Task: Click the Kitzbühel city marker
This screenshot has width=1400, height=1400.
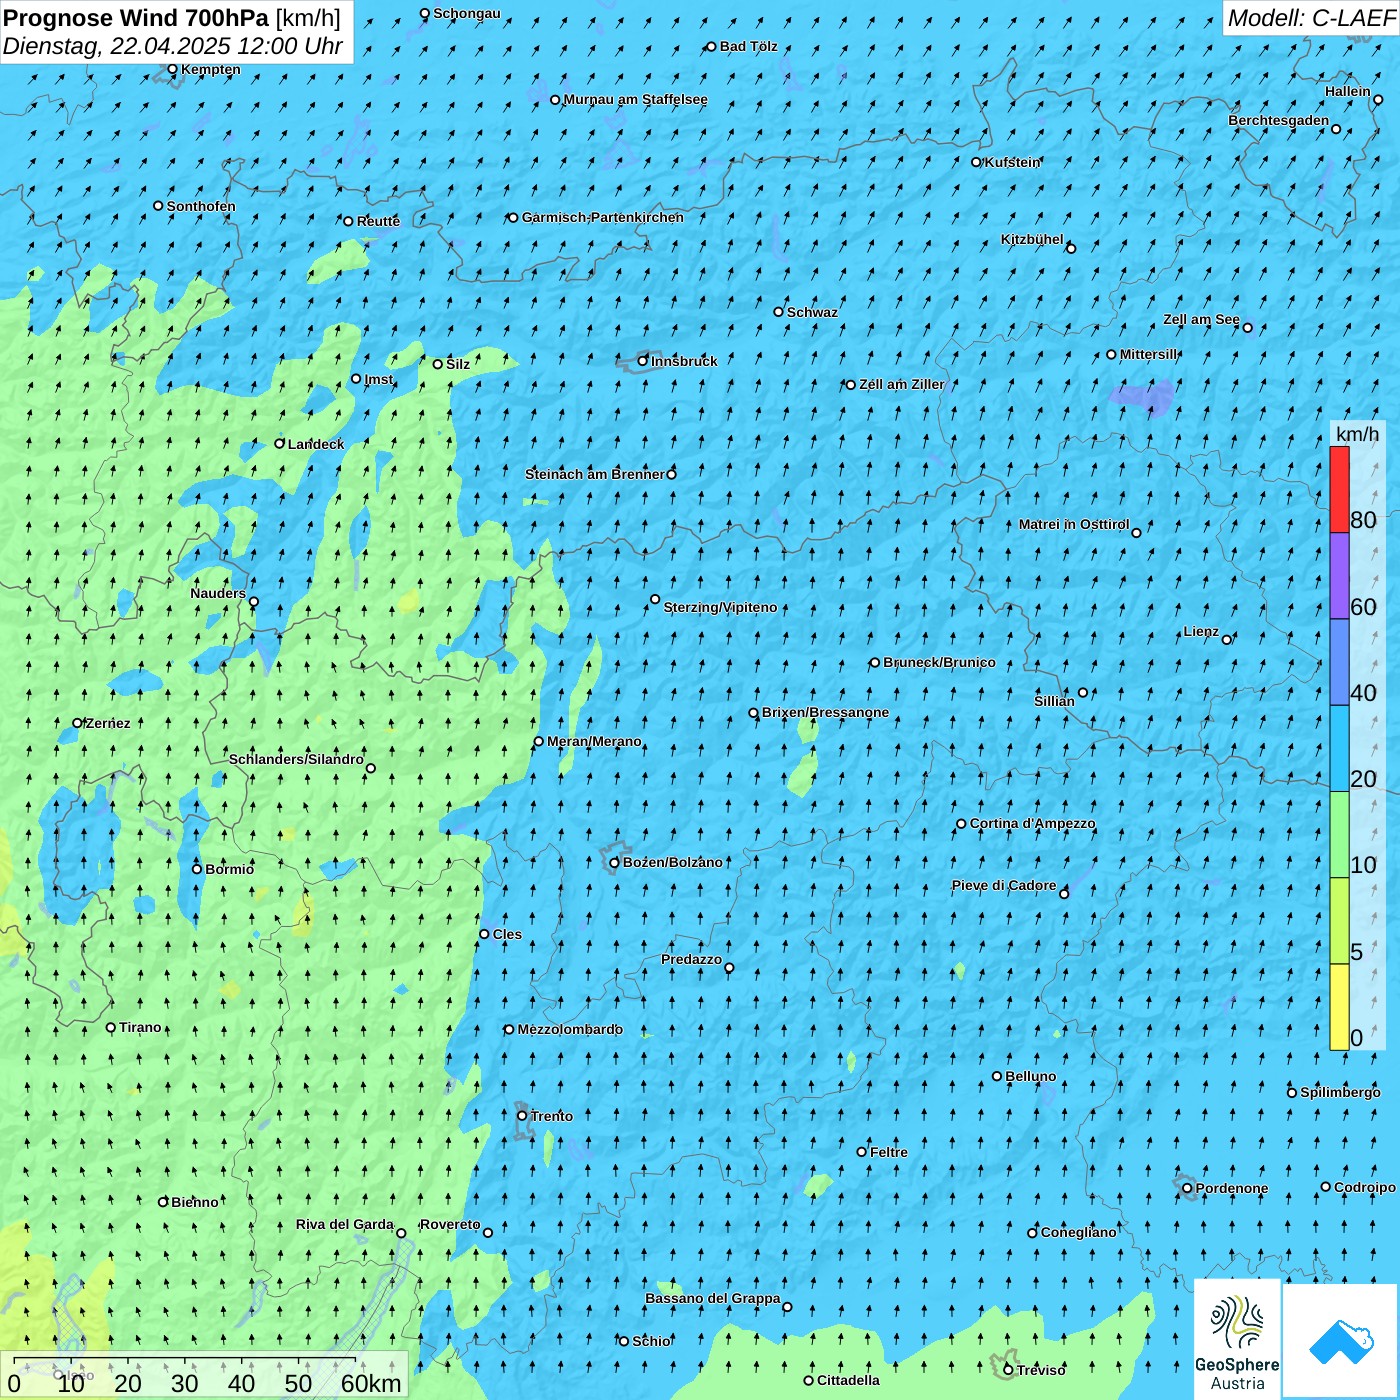Action: coord(1071,248)
